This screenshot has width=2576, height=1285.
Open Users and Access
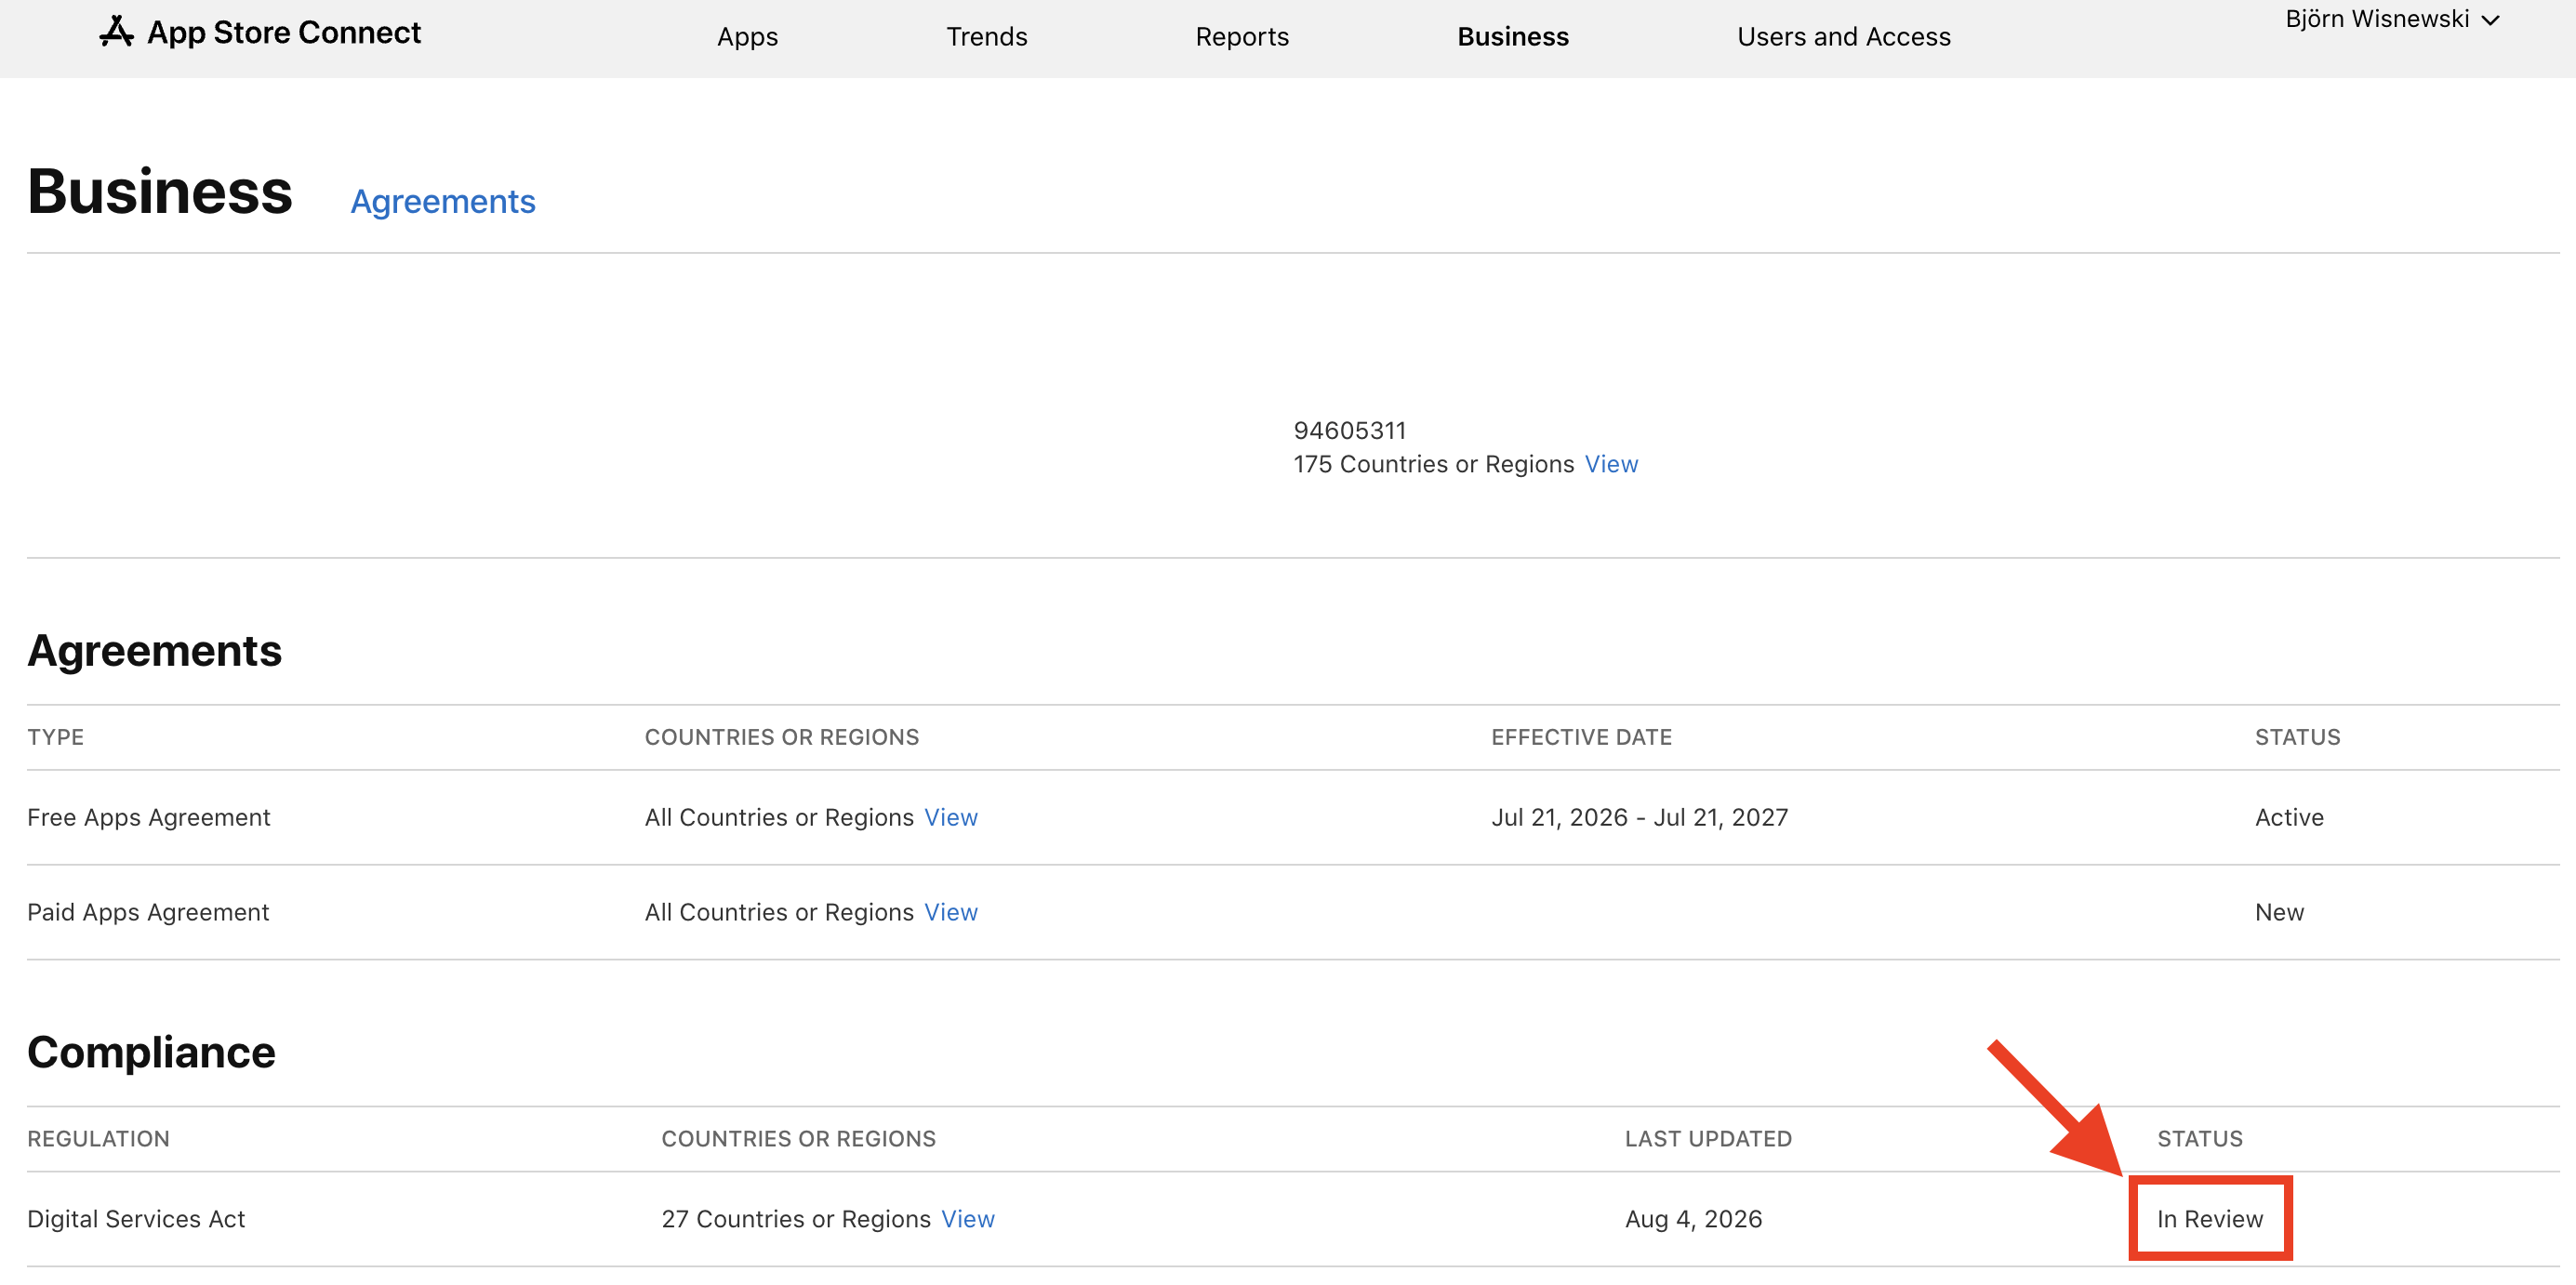[1843, 37]
